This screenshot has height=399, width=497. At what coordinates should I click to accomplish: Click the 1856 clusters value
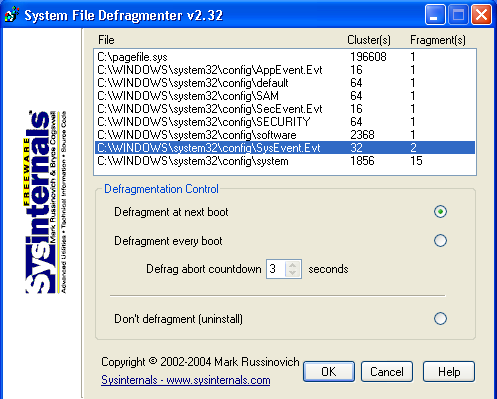coord(362,161)
